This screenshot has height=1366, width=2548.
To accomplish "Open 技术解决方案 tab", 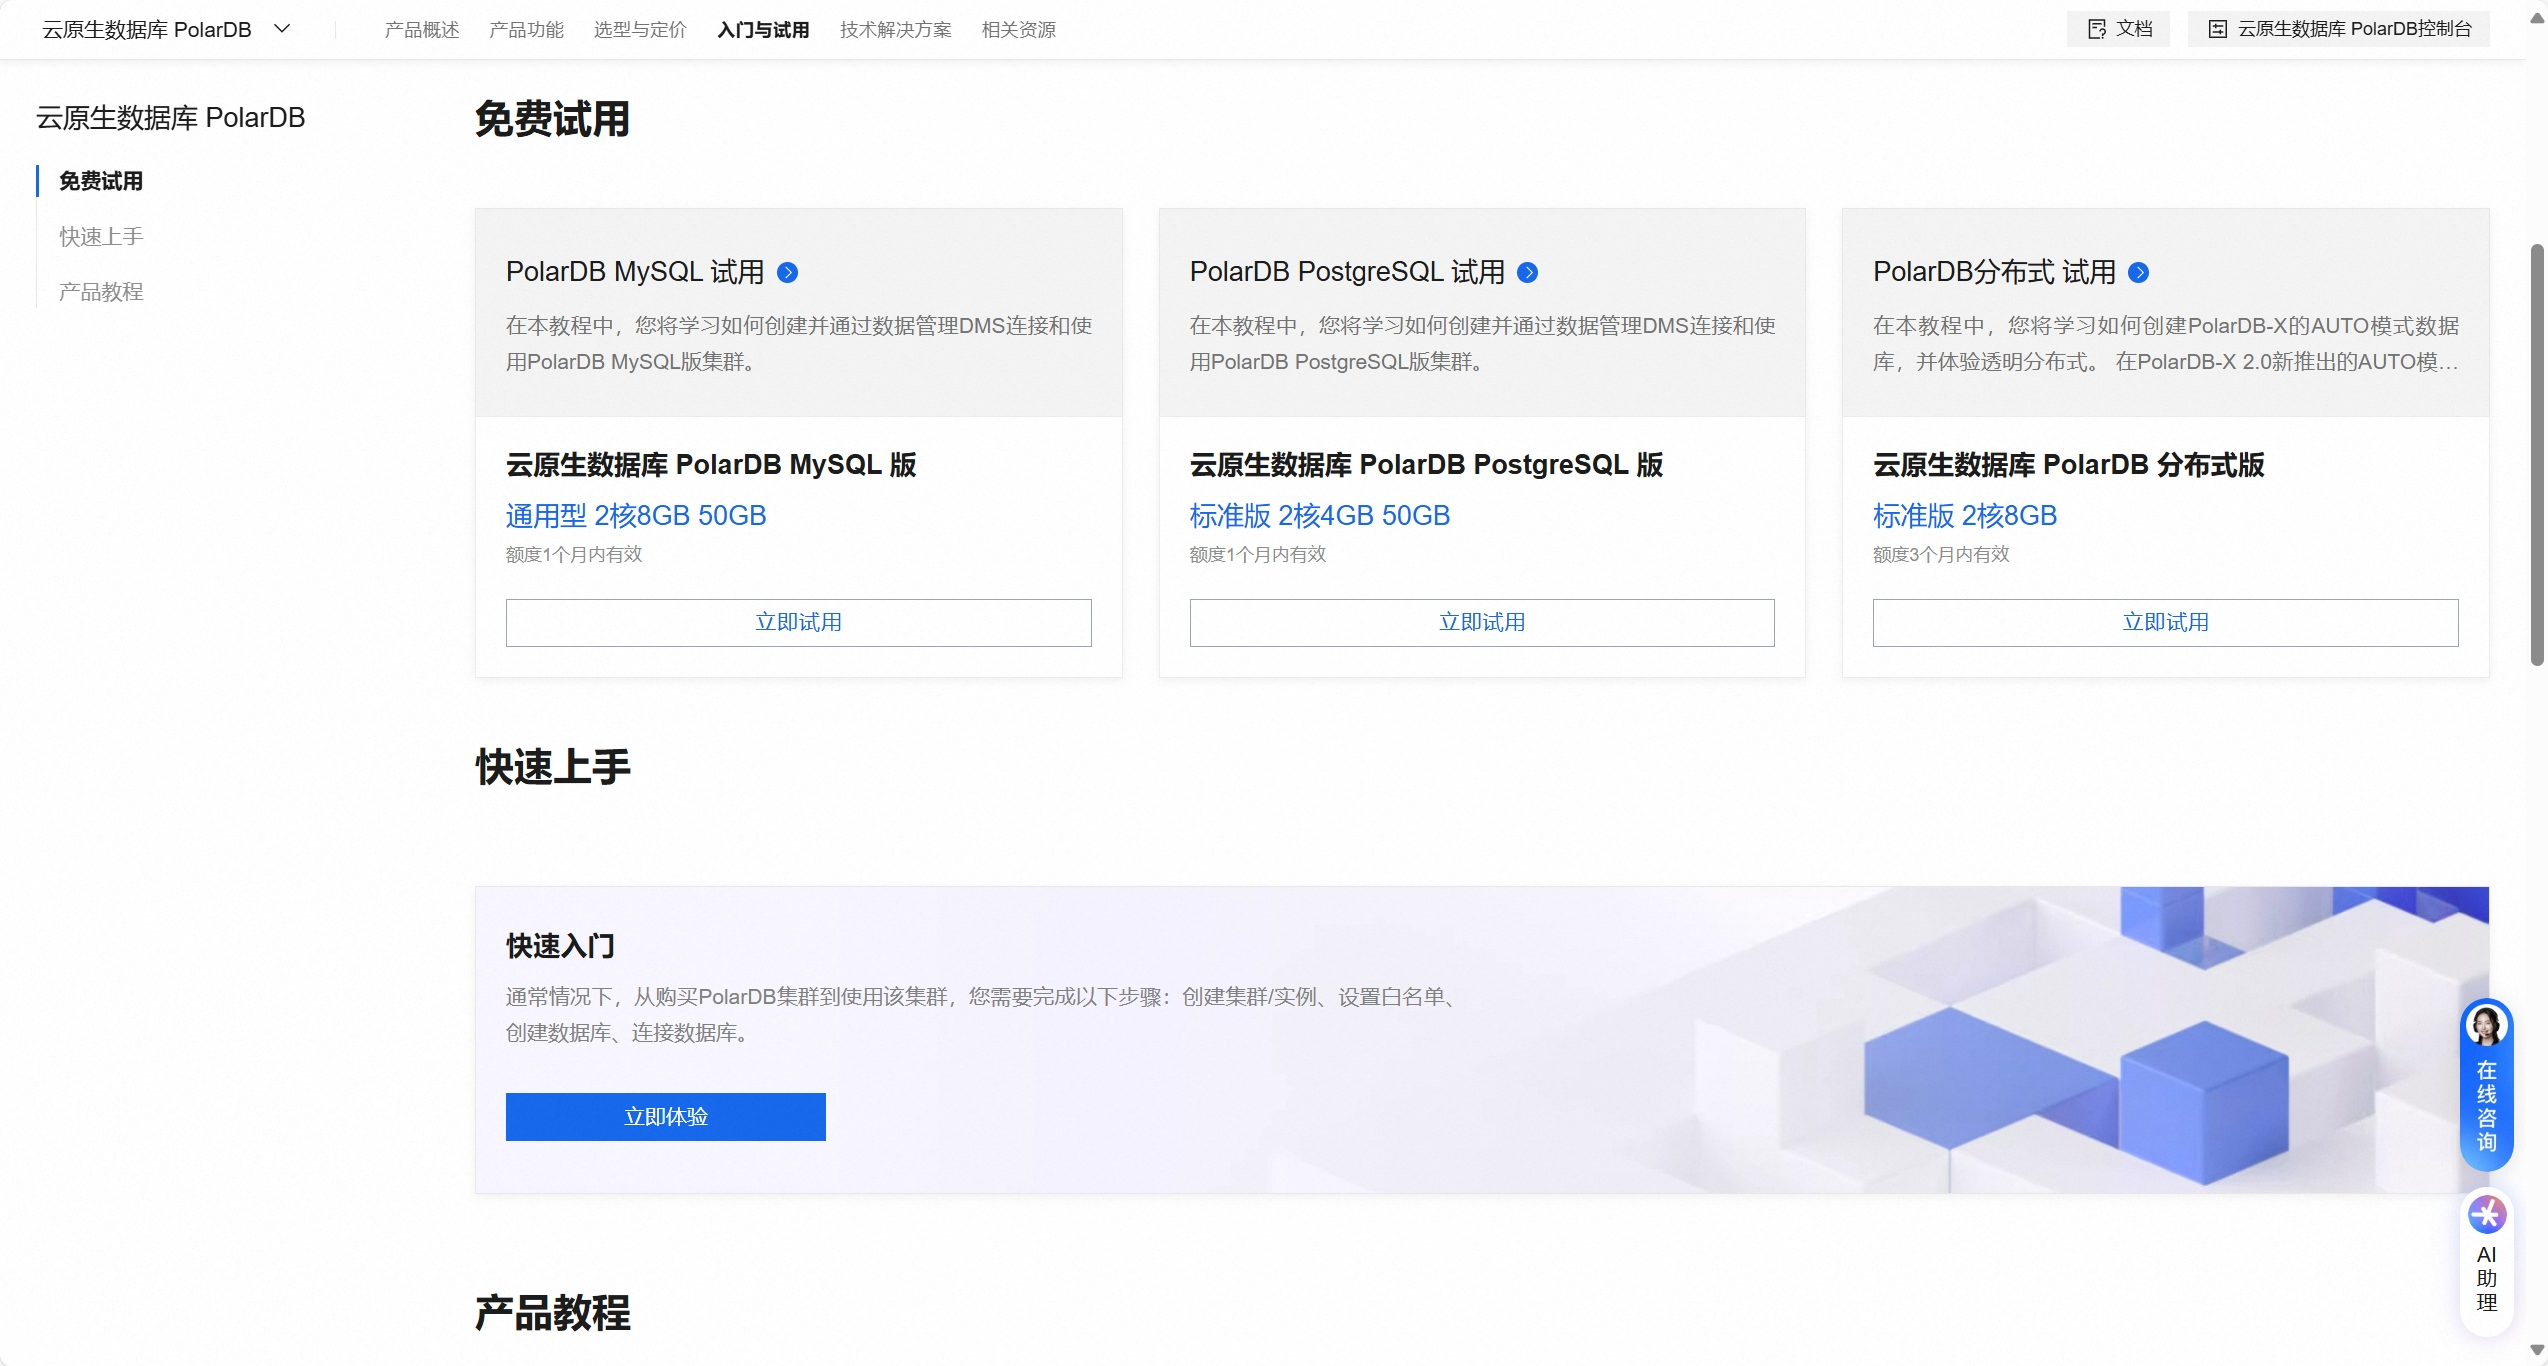I will pos(895,30).
